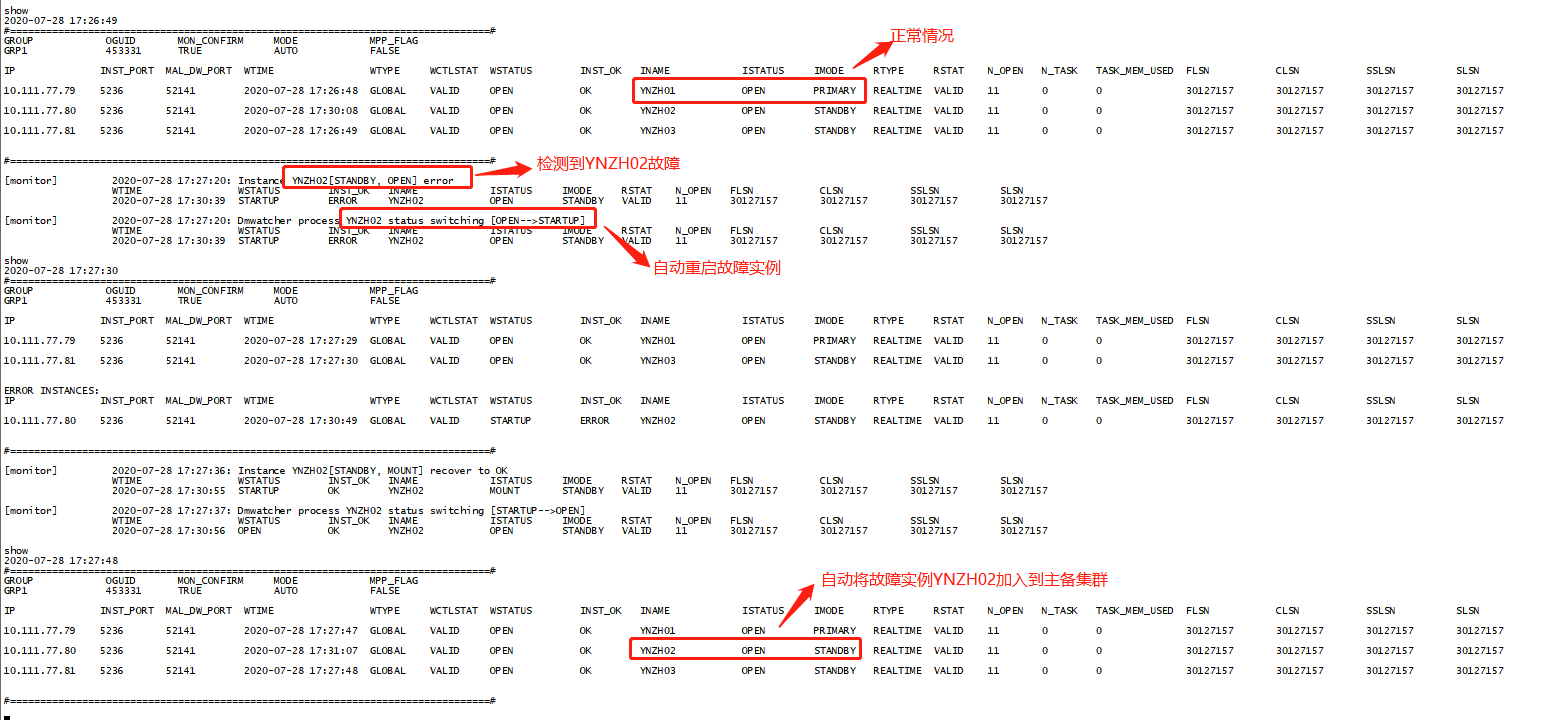
Task: Click STANDBY in the 17:30:08 WTIME row
Action: tap(835, 111)
